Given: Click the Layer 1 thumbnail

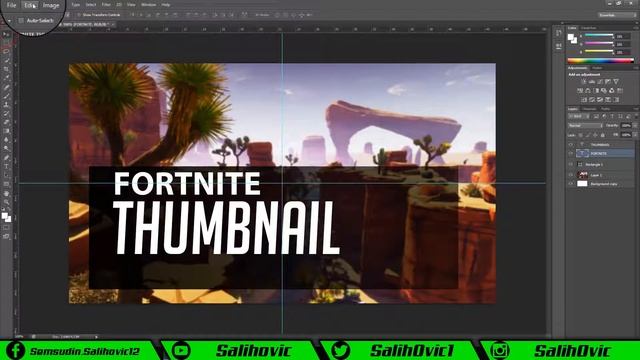Looking at the screenshot, I should point(582,175).
